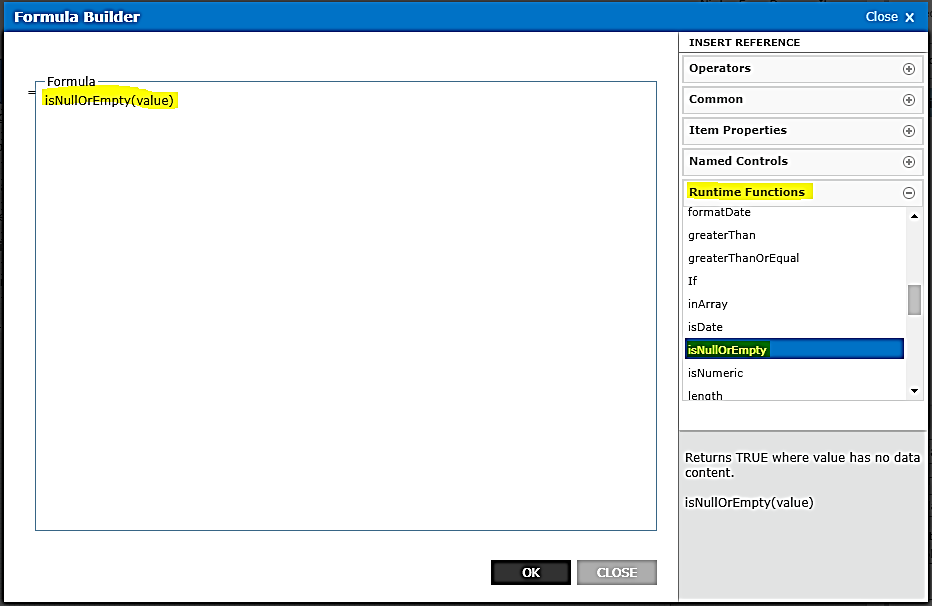The image size is (932, 606).
Task: Select the If function
Action: pyautogui.click(x=692, y=281)
